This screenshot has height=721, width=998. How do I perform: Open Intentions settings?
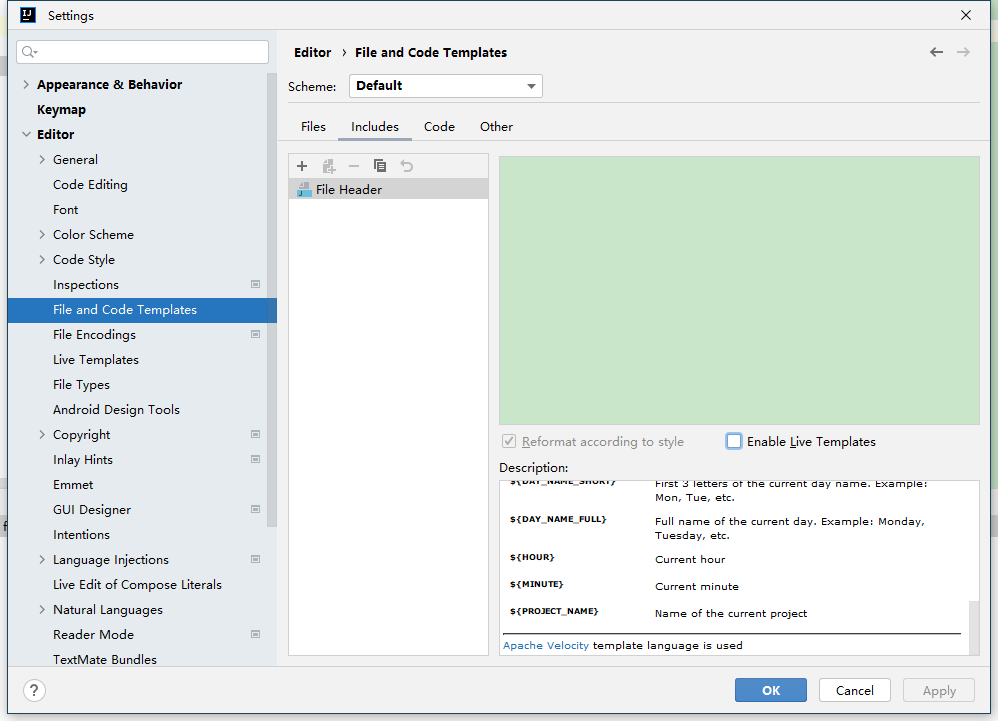pyautogui.click(x=81, y=535)
